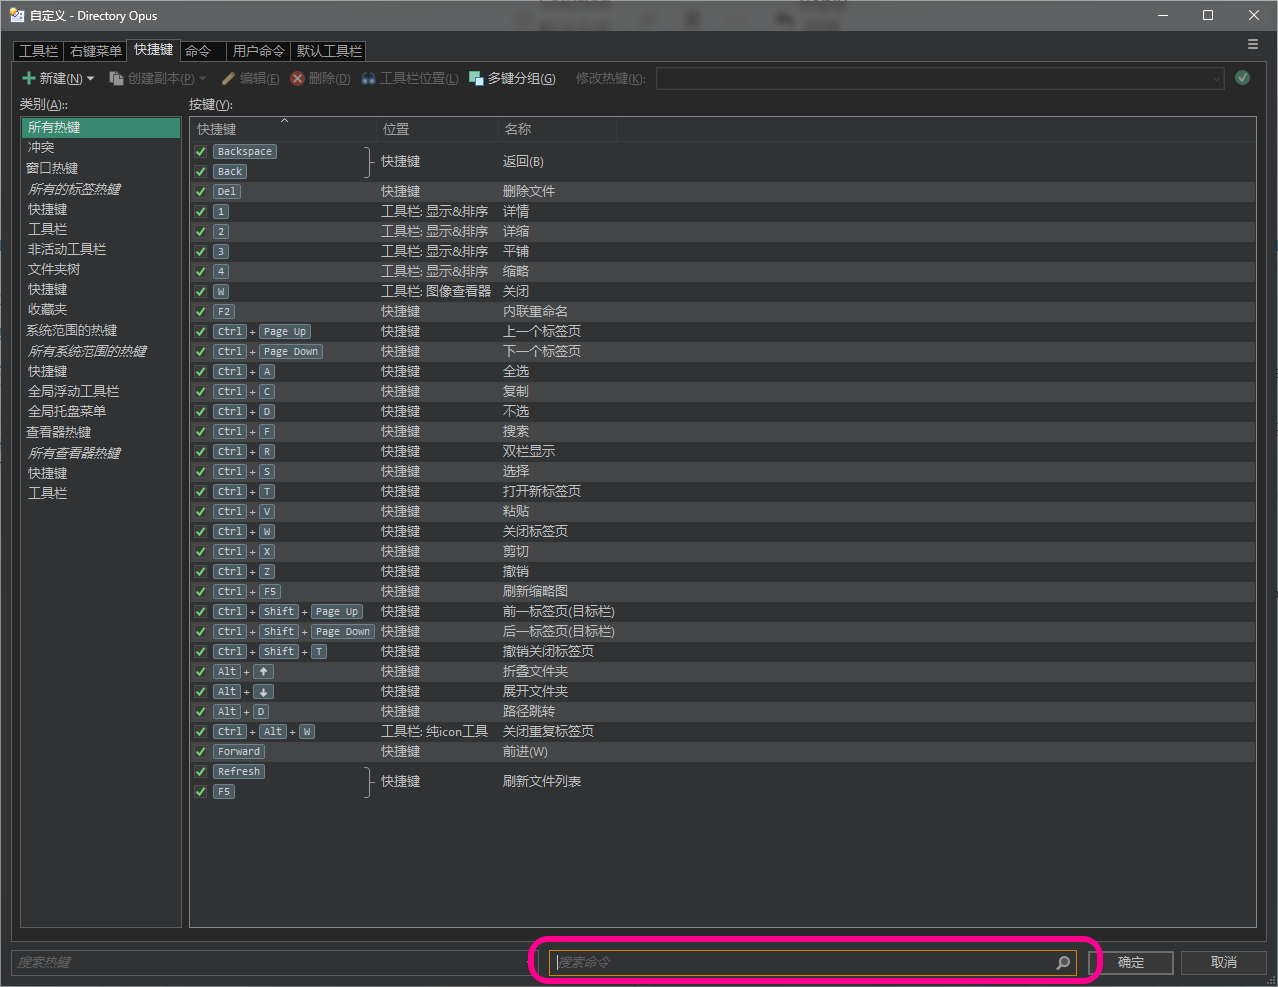Open the hamburger menu icon at top right
This screenshot has width=1278, height=987.
coord(1253,44)
